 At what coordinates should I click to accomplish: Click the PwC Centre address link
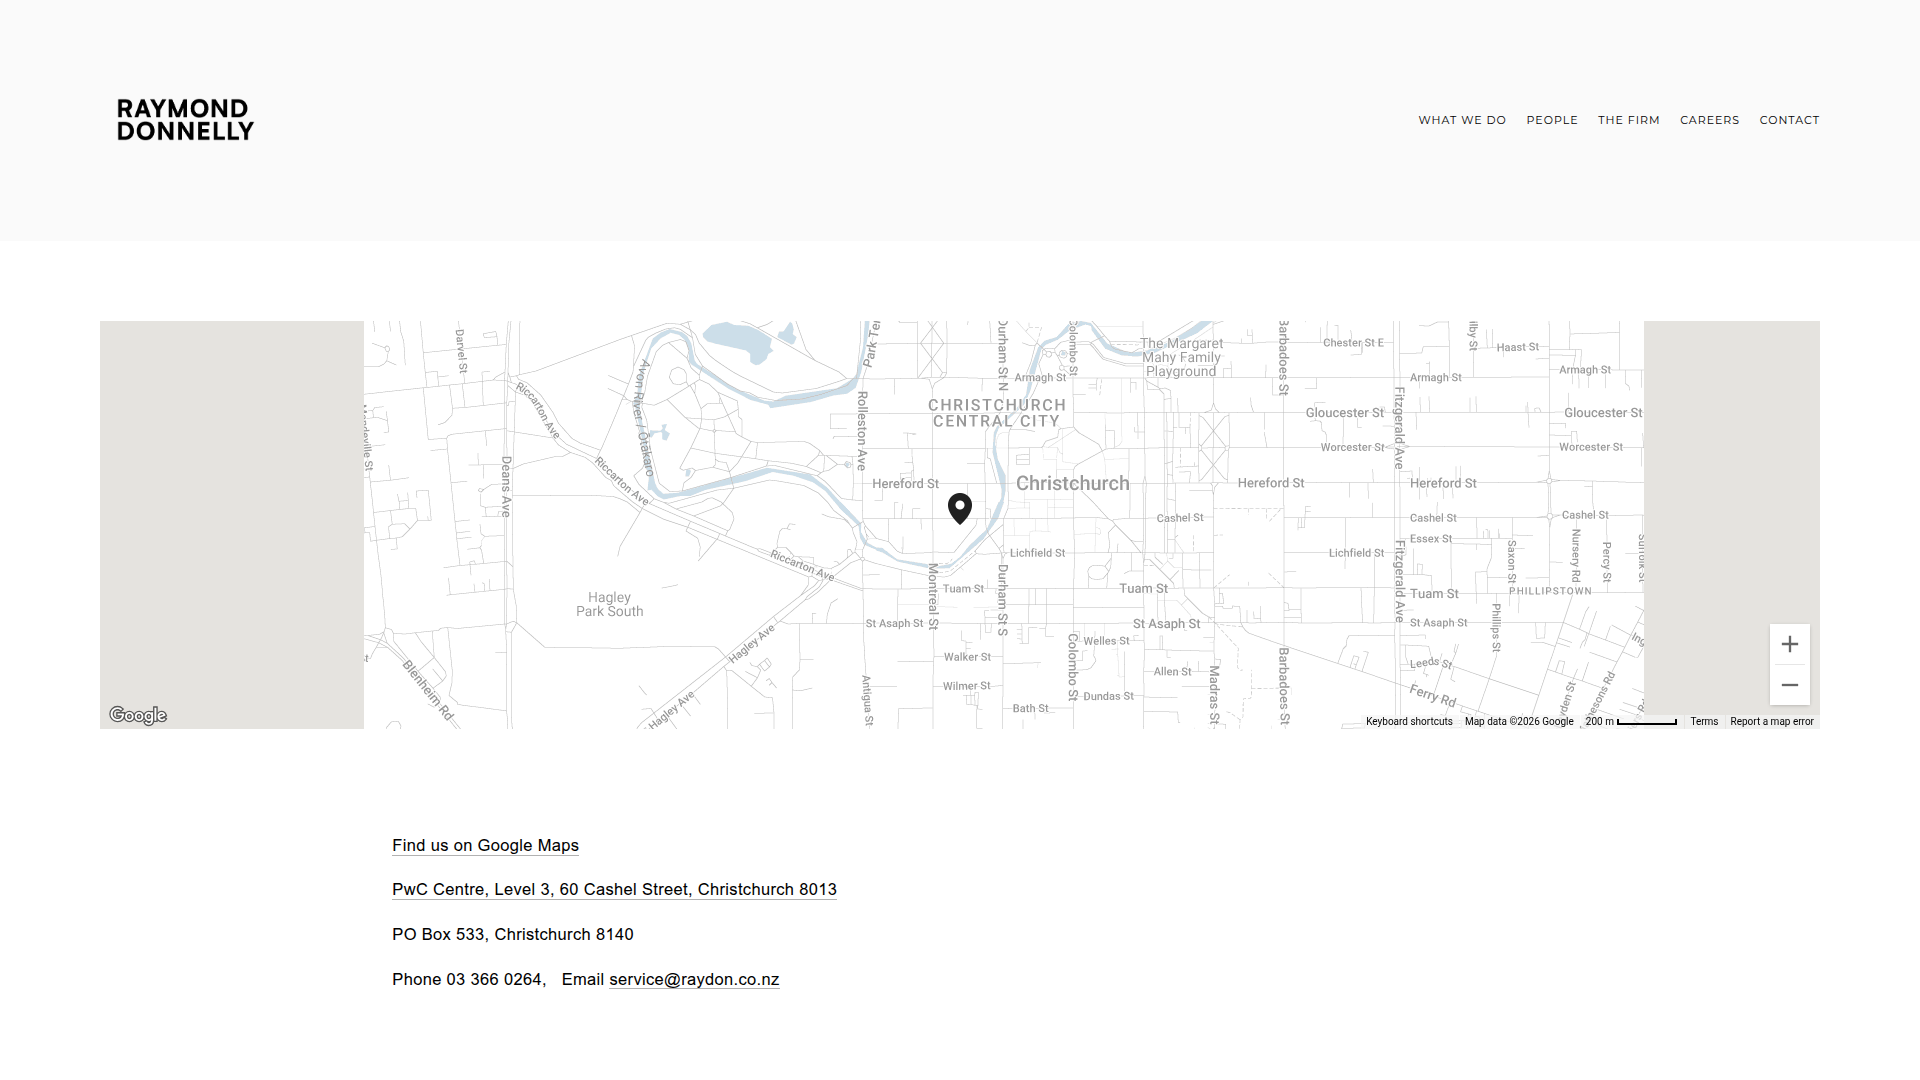pyautogui.click(x=614, y=889)
